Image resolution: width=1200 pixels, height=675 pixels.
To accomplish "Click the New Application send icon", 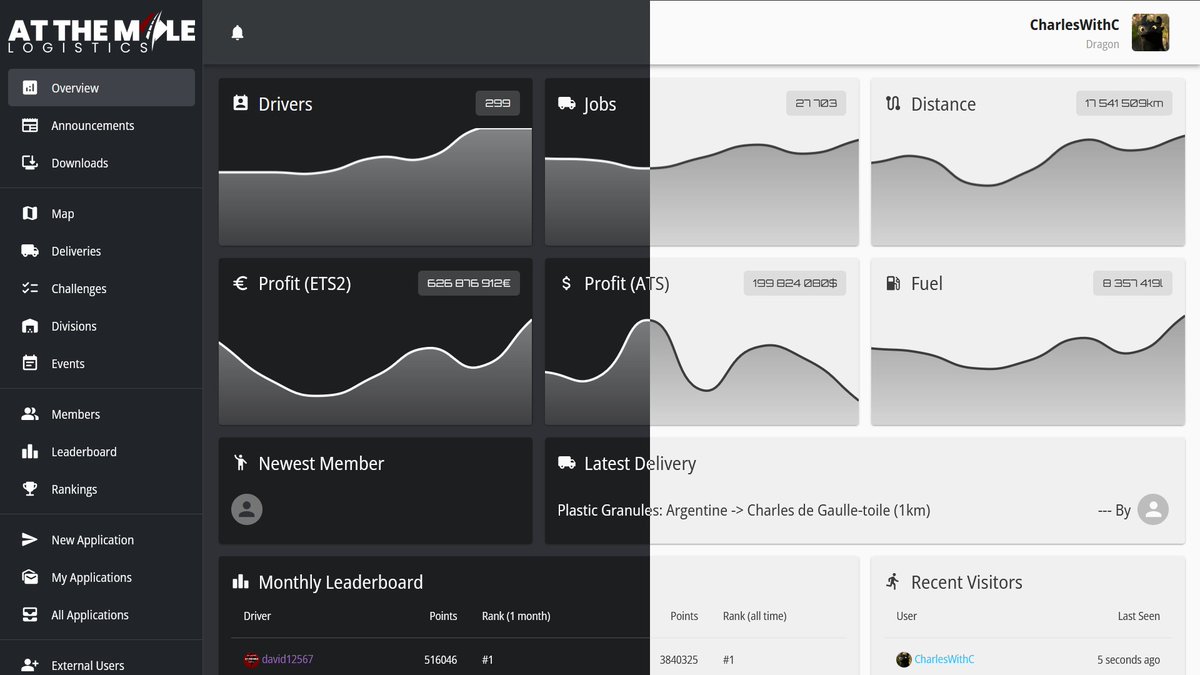I will click(x=30, y=540).
